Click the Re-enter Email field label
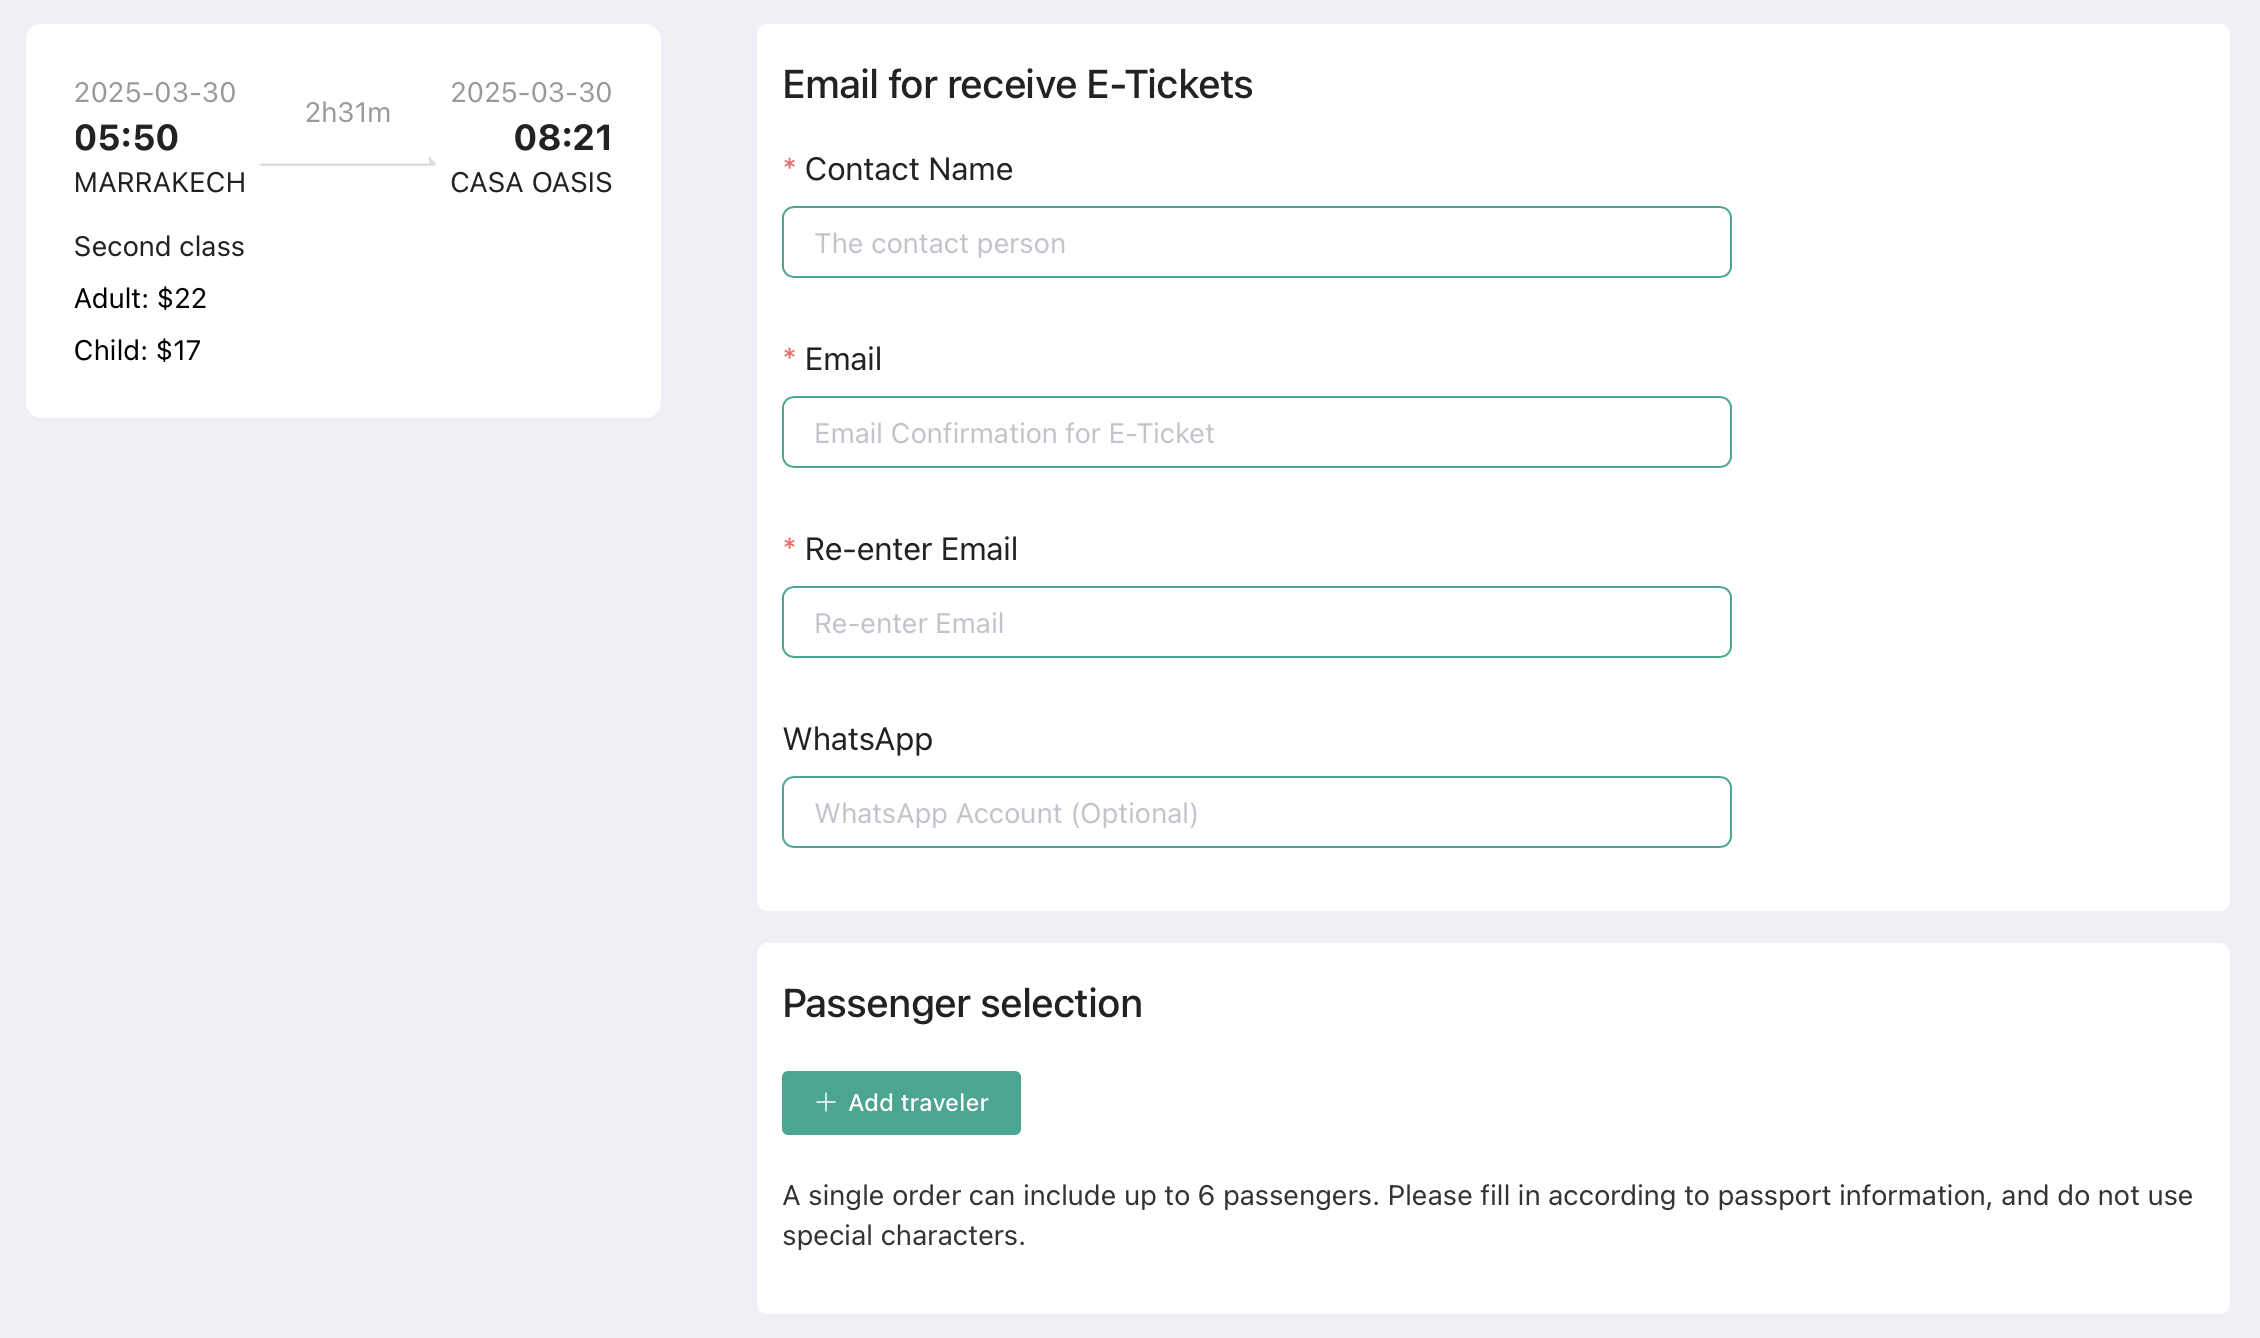The width and height of the screenshot is (2260, 1338). pyautogui.click(x=910, y=549)
